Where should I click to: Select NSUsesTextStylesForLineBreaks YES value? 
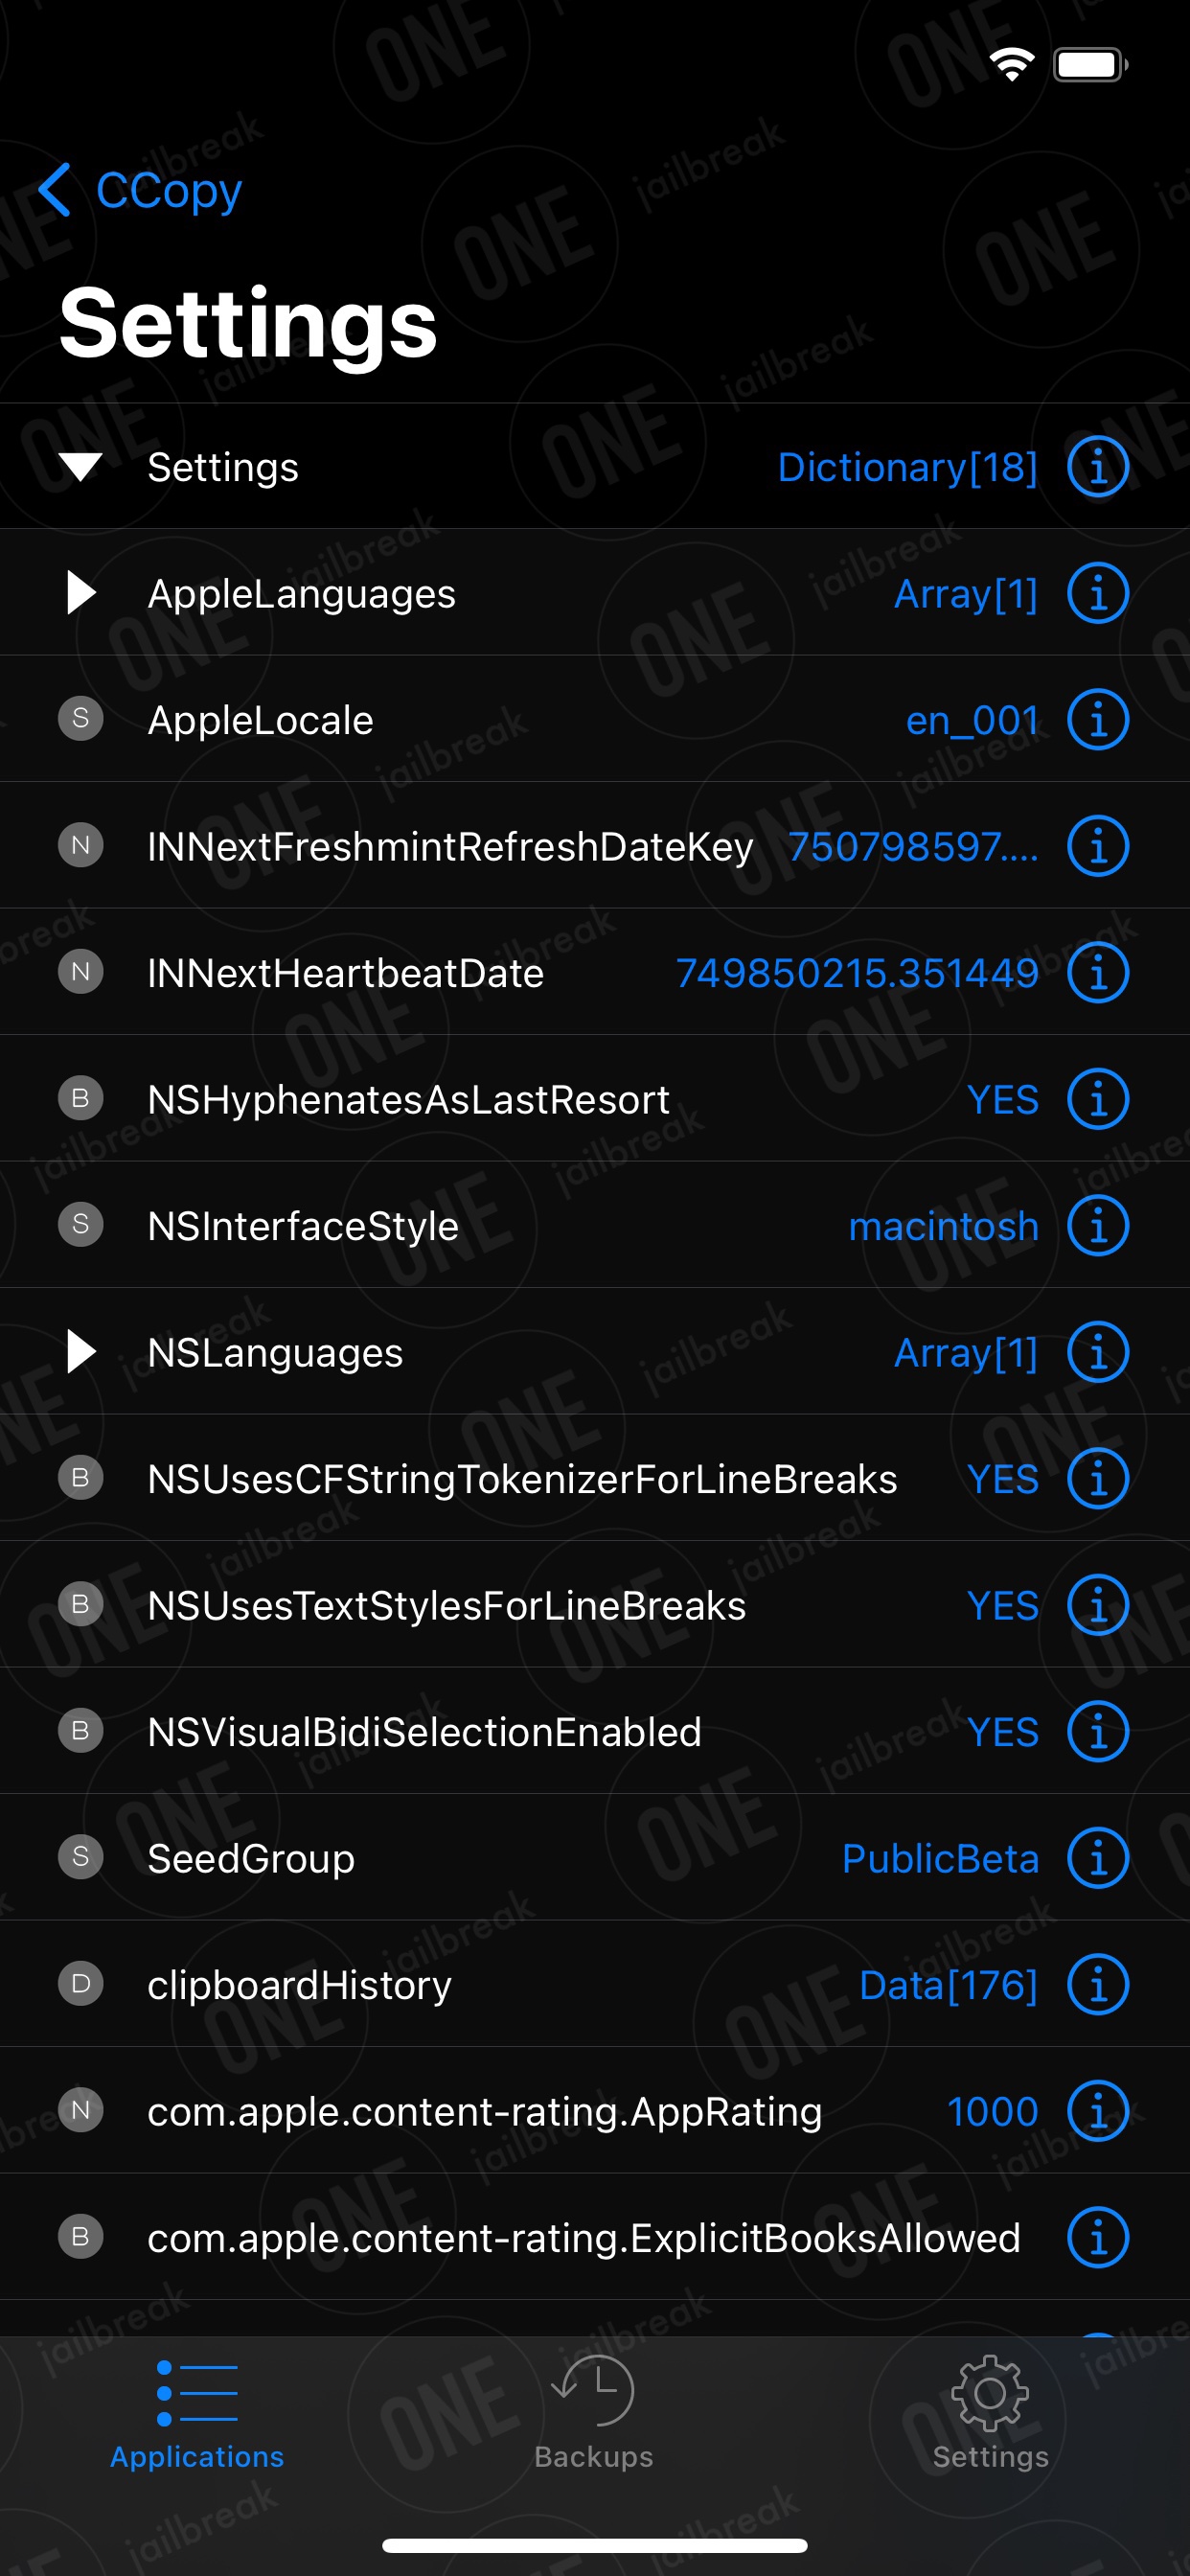coord(1003,1605)
